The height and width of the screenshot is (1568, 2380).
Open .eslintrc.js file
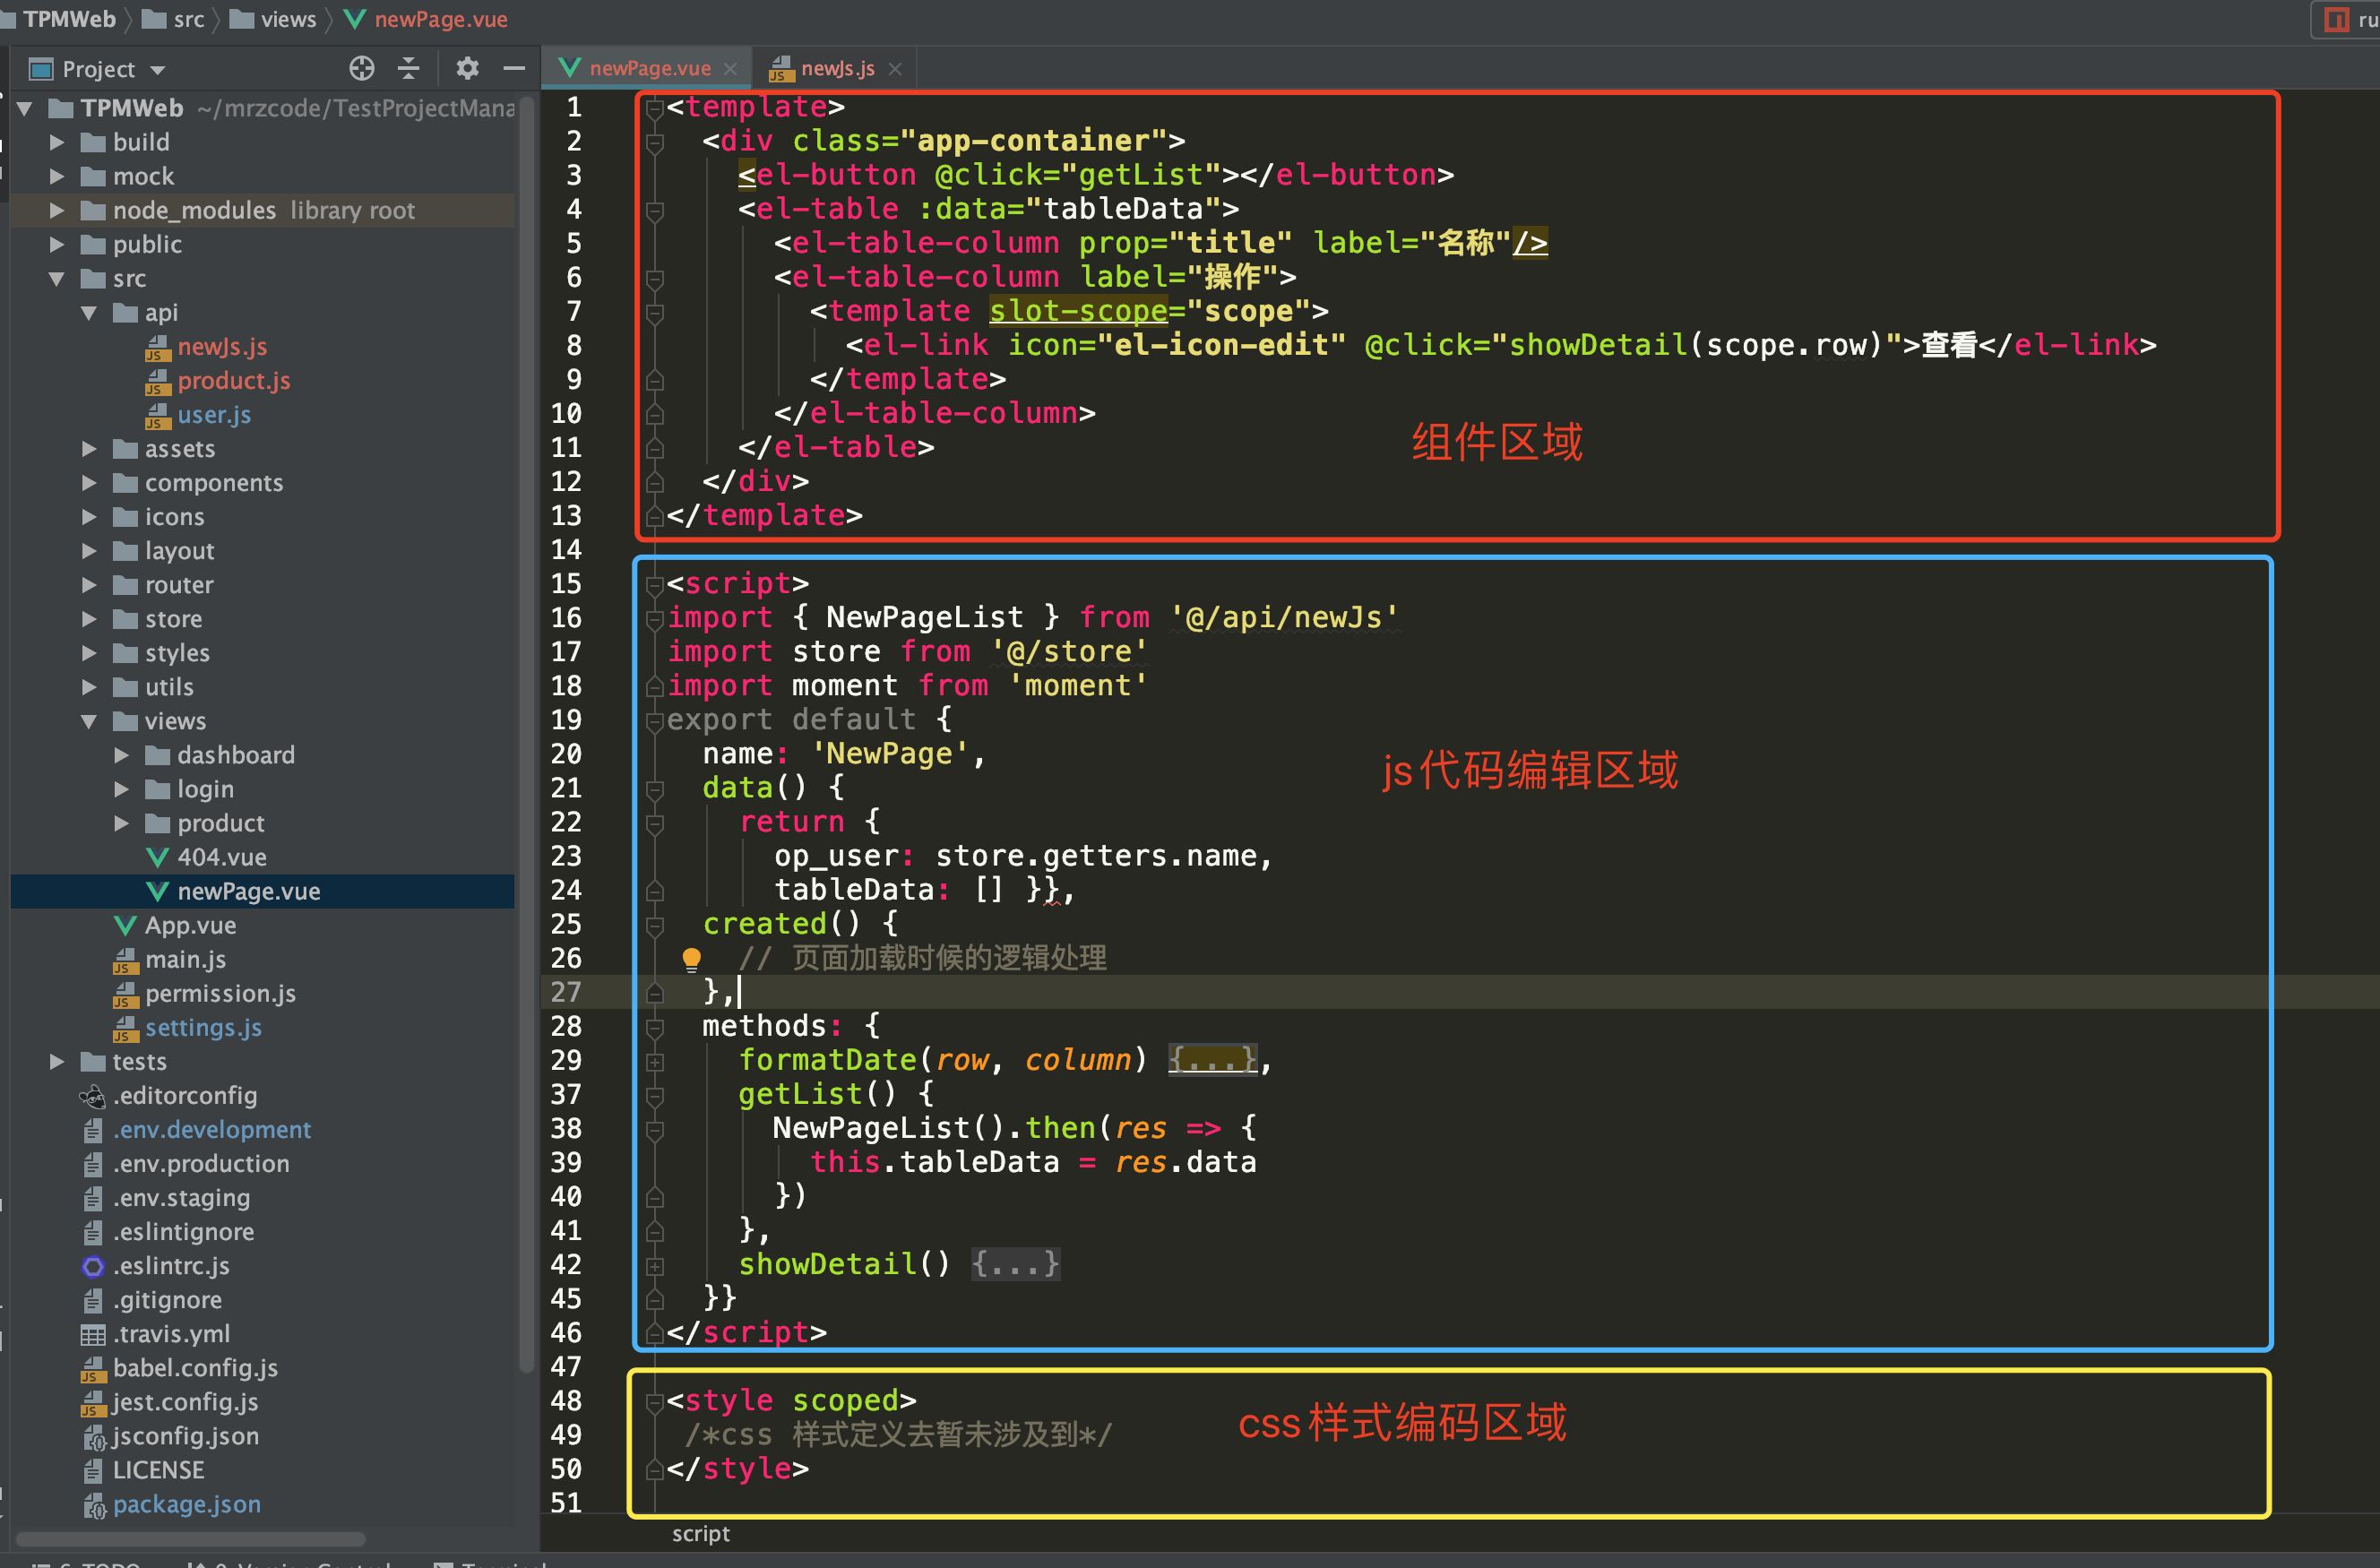(x=171, y=1265)
